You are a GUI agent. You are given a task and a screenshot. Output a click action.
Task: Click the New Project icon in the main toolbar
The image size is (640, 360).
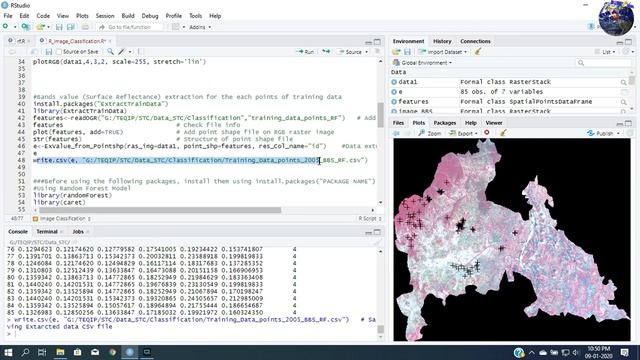coord(26,27)
